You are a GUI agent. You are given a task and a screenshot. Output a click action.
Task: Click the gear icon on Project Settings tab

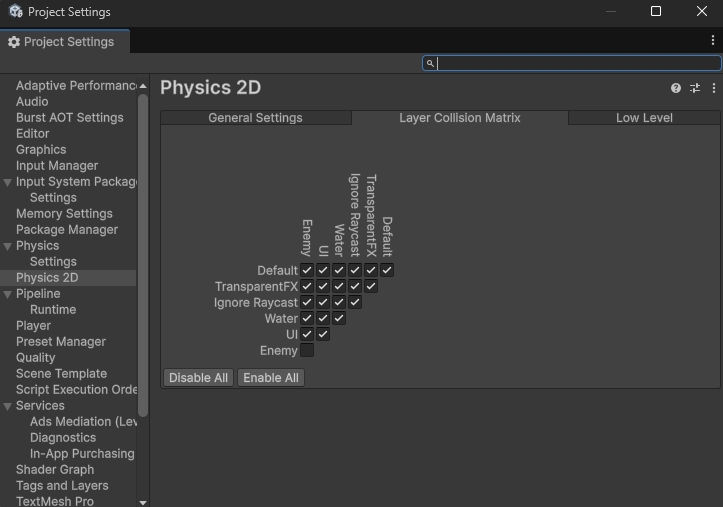tap(14, 42)
